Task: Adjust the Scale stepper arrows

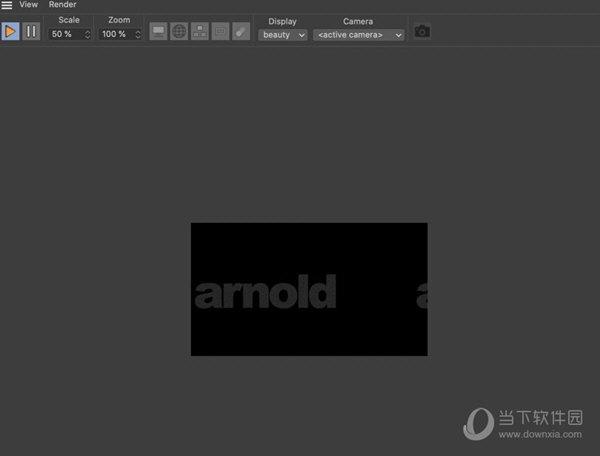Action: coord(88,34)
